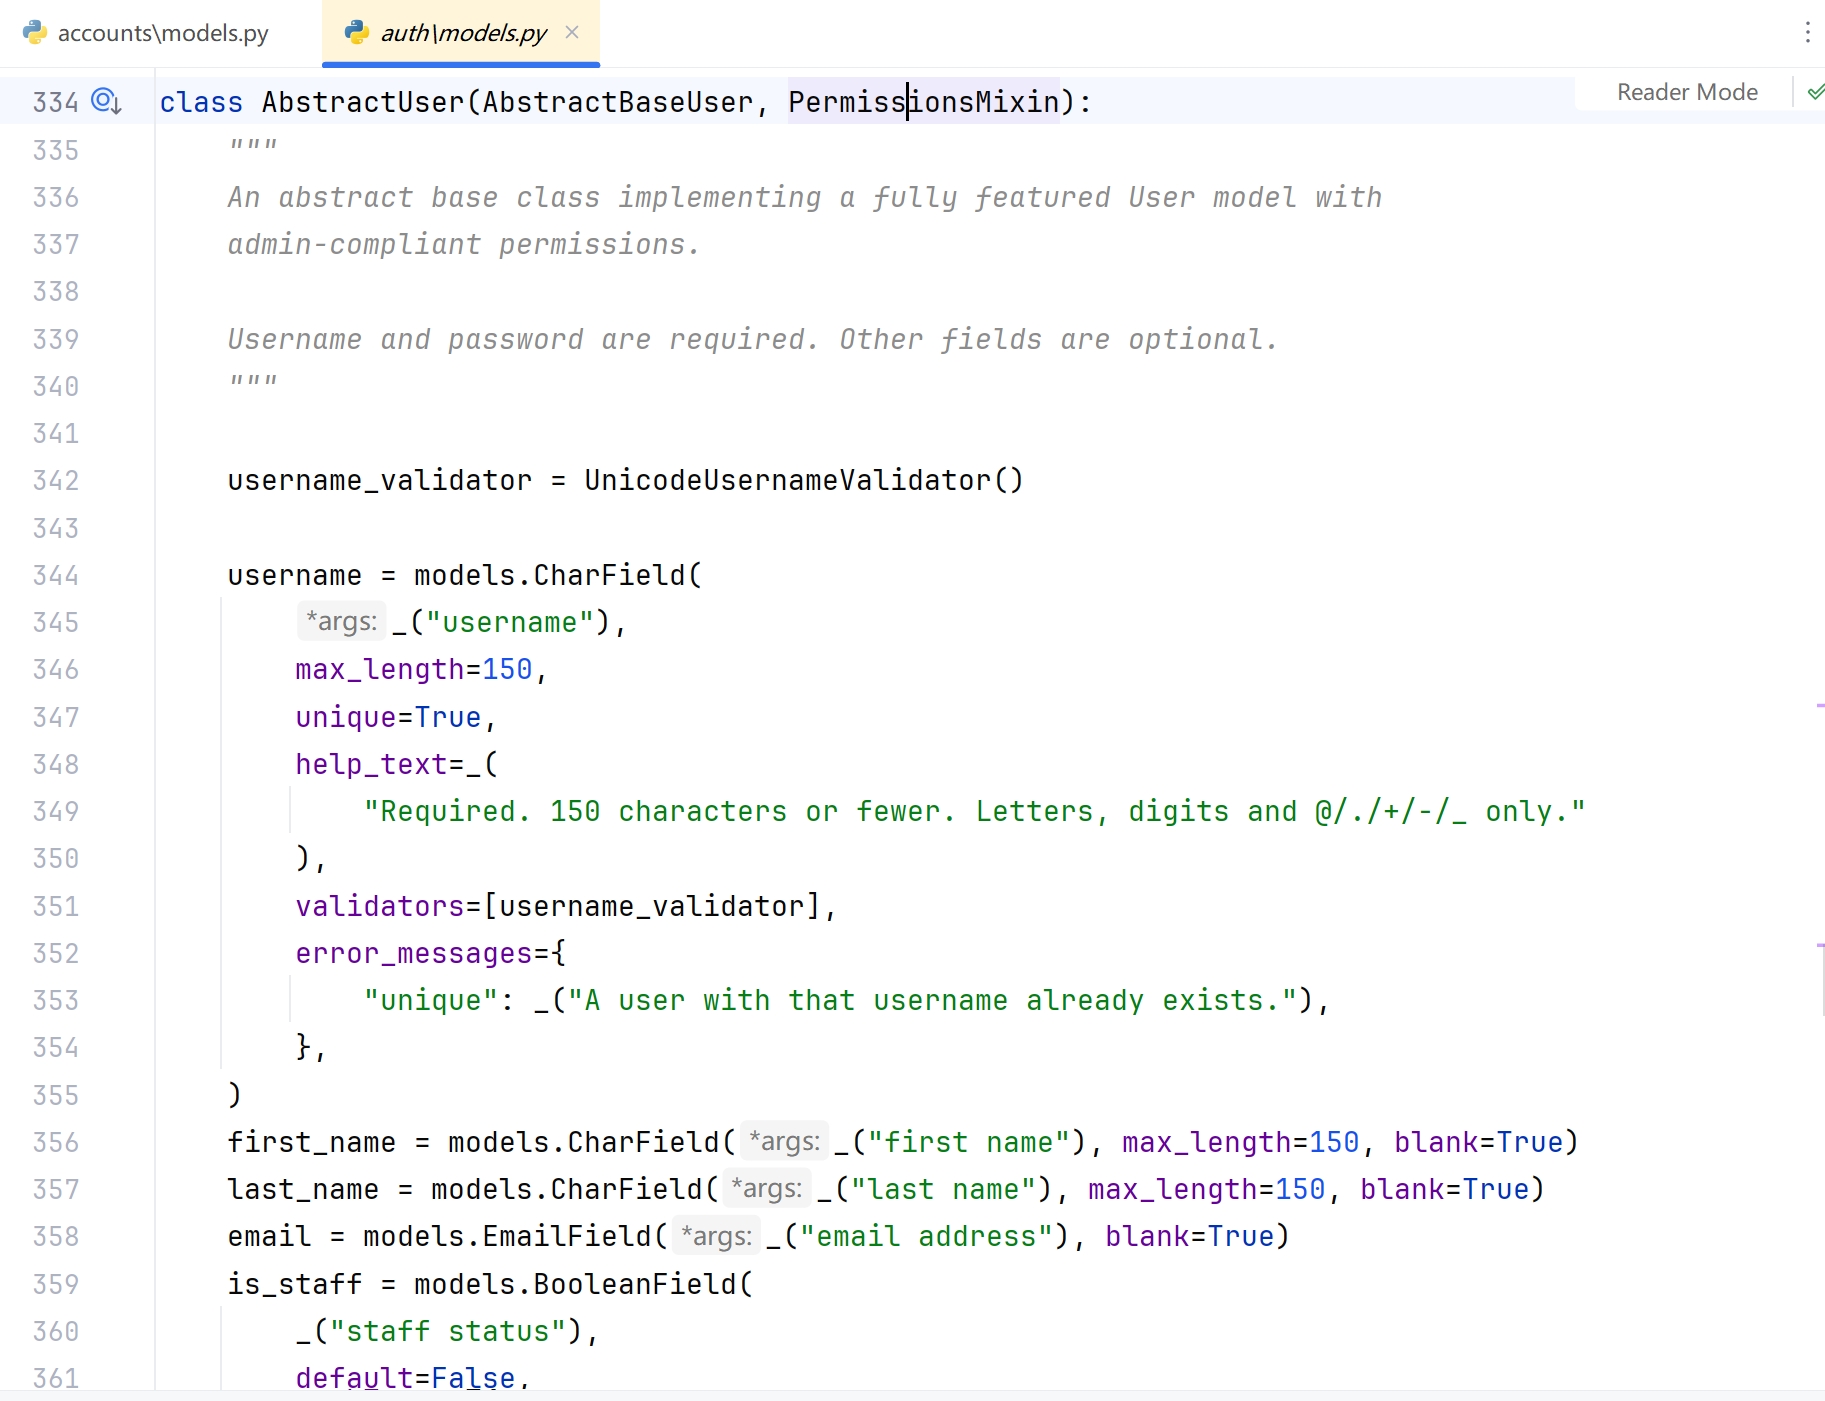1825x1401 pixels.
Task: Click models.EmailField on line 358
Action: 507,1236
